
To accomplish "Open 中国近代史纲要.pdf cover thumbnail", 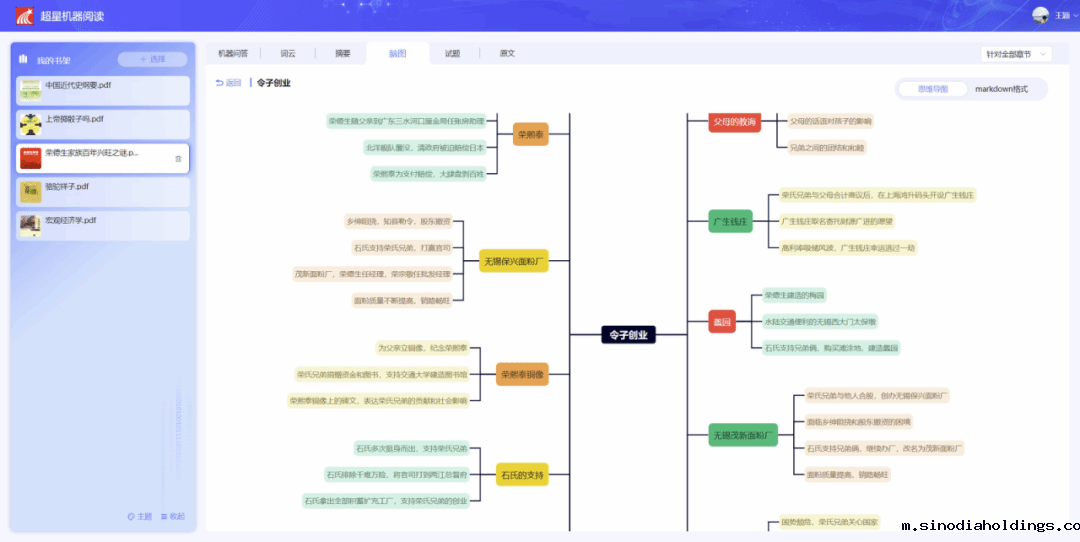I will (x=31, y=90).
